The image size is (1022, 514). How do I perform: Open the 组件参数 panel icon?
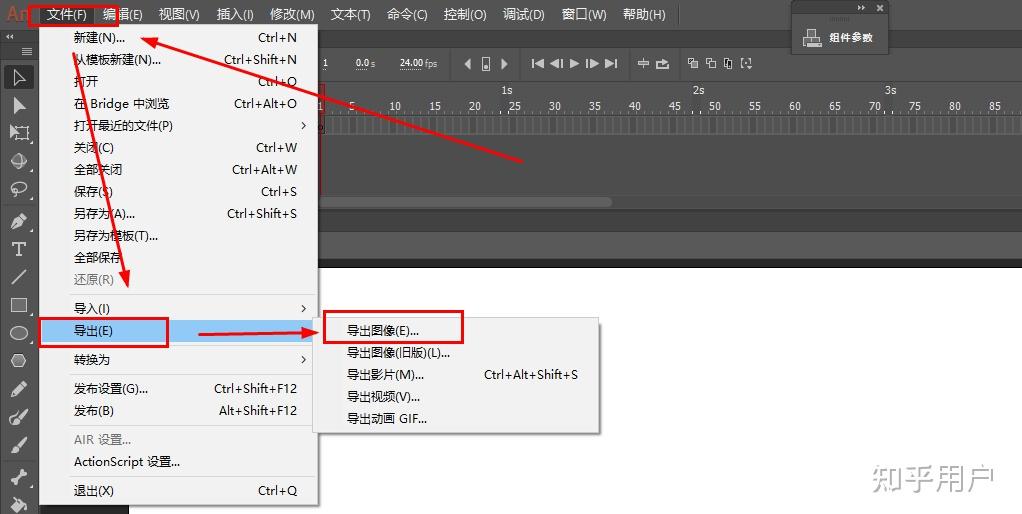(x=812, y=38)
